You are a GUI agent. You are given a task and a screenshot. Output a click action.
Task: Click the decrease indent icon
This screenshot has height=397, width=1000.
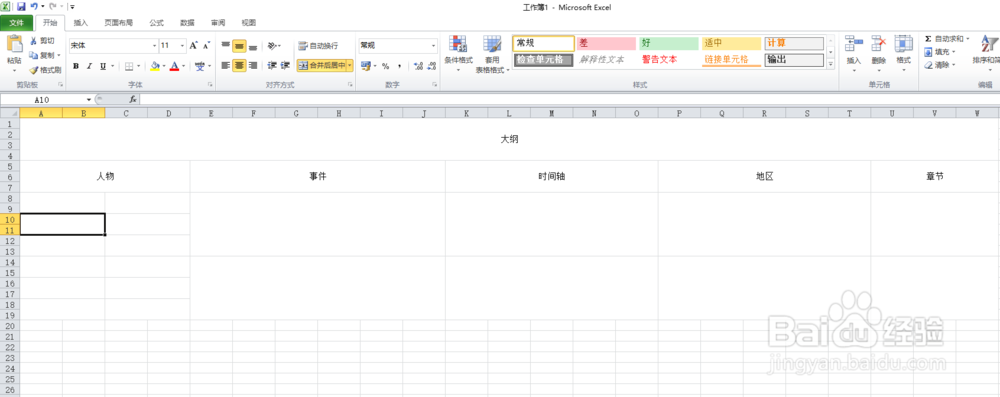[272, 65]
